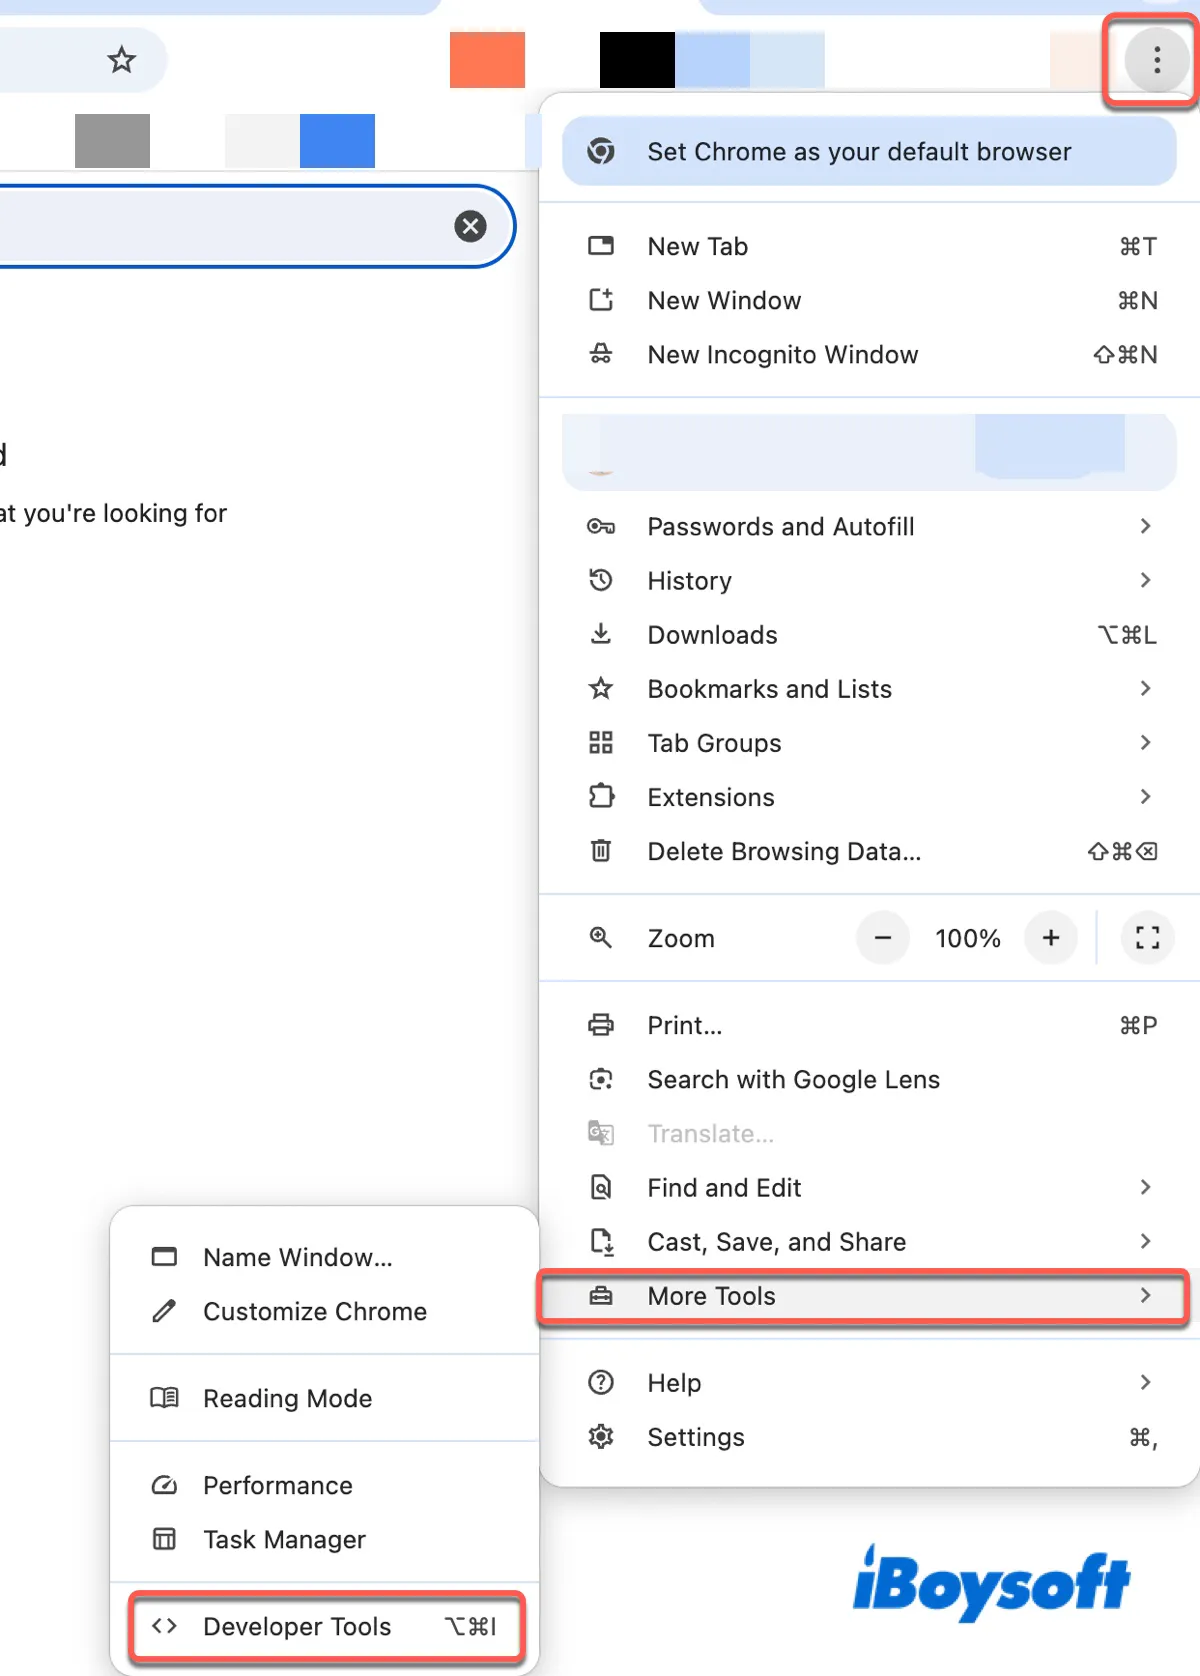Click the star icon for Bookmarks and Lists

pyautogui.click(x=601, y=688)
